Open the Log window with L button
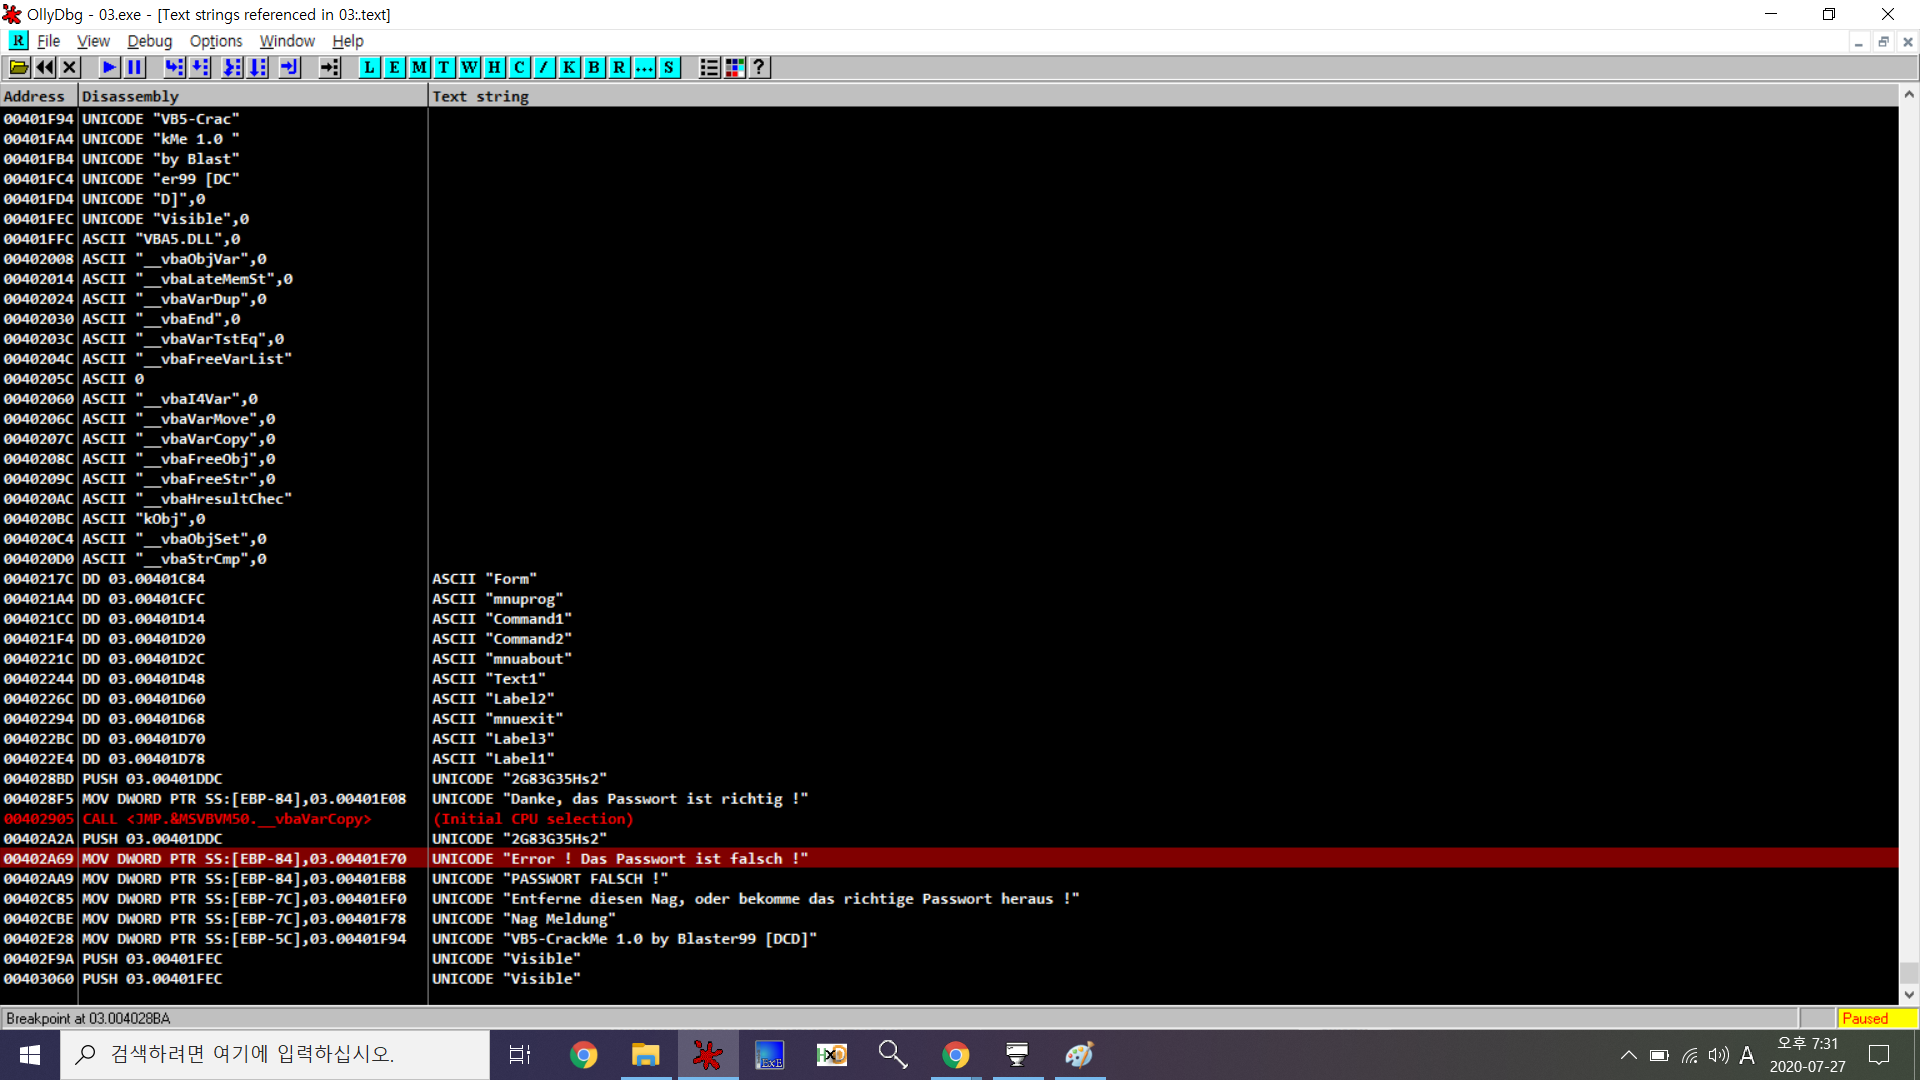Viewport: 1920px width, 1080px height. [x=369, y=67]
